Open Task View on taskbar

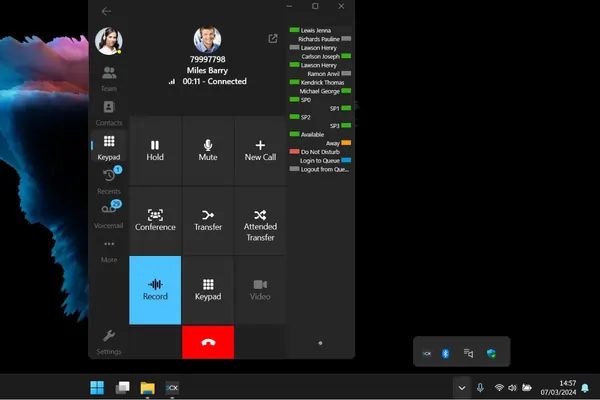(x=122, y=387)
